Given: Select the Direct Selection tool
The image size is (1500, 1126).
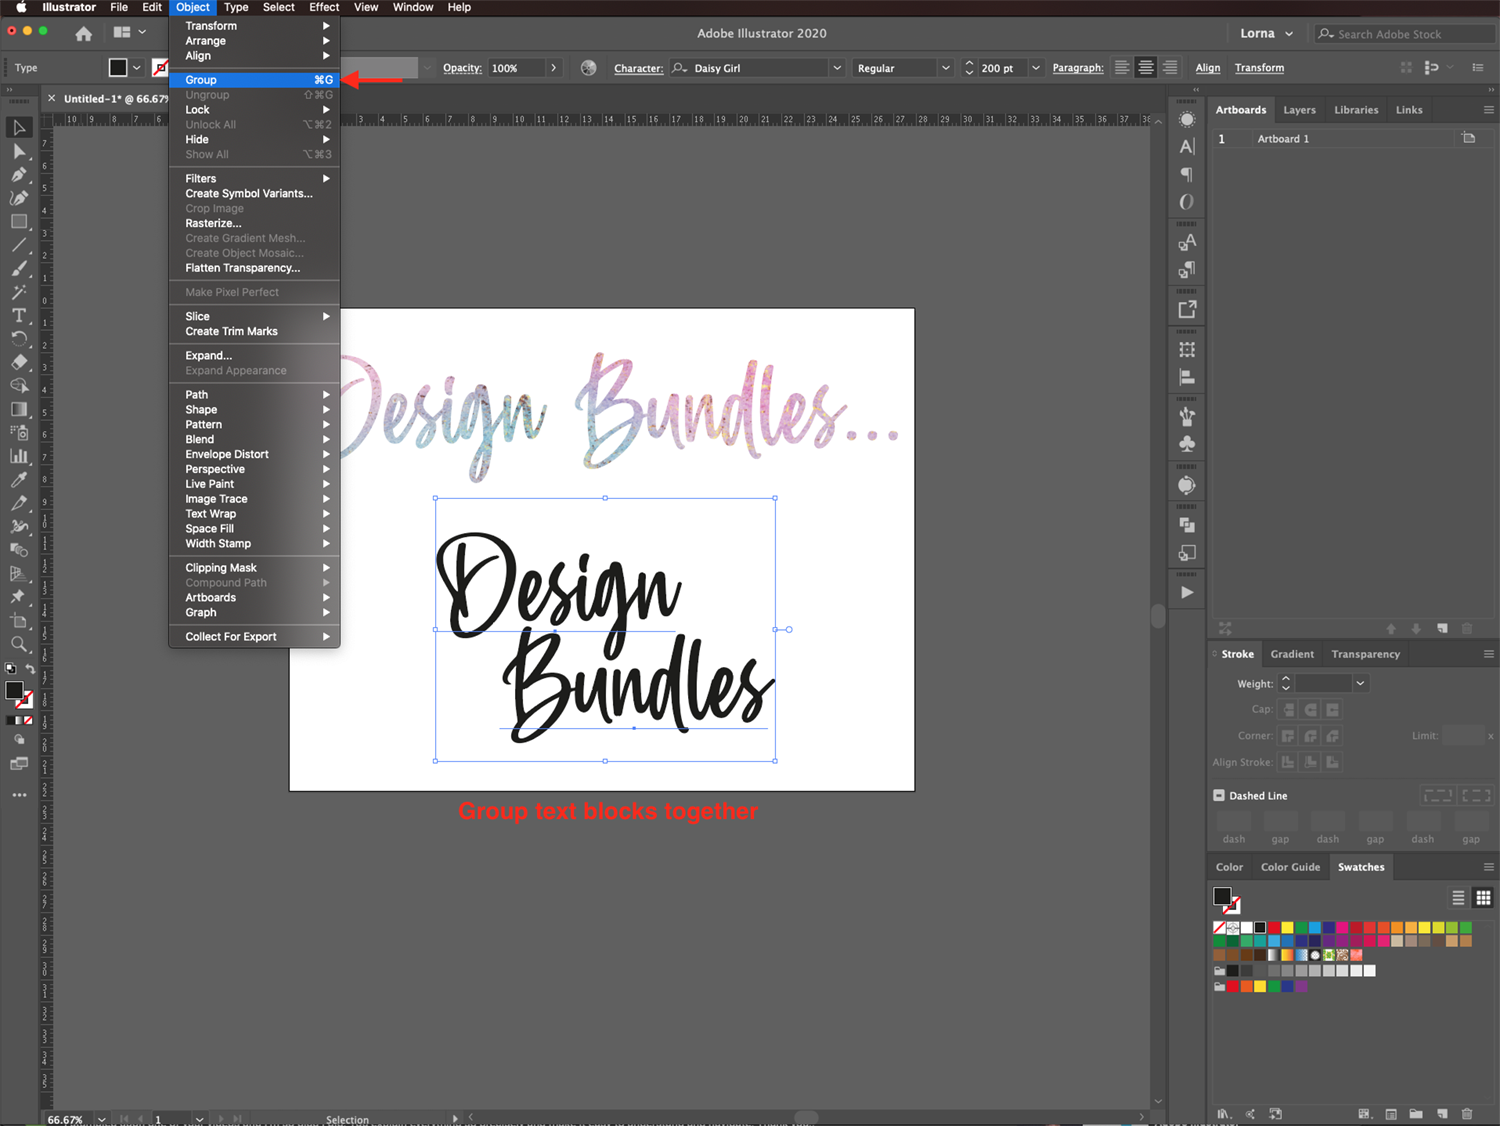Looking at the screenshot, I should click(19, 151).
